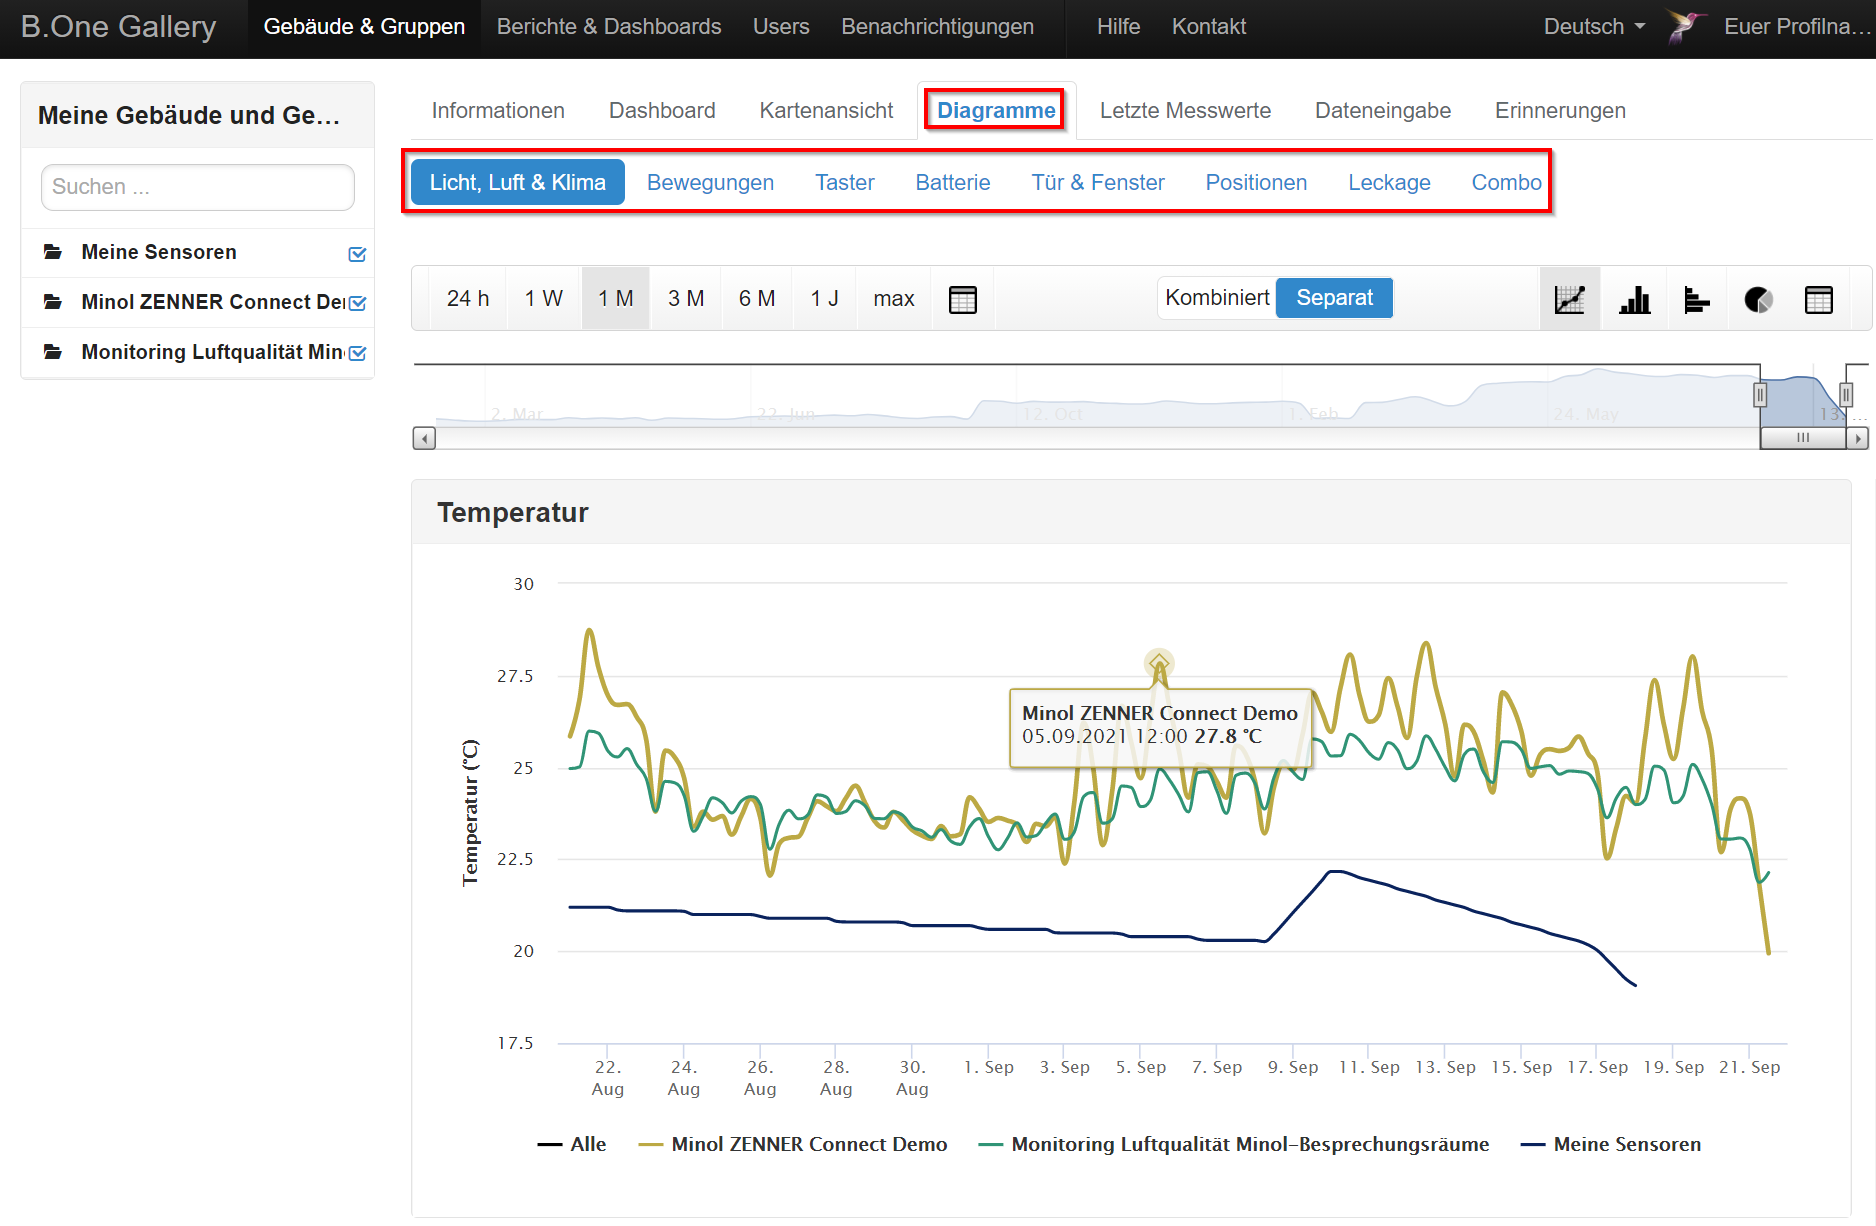Open the Deutsch language dropdown

(x=1594, y=27)
